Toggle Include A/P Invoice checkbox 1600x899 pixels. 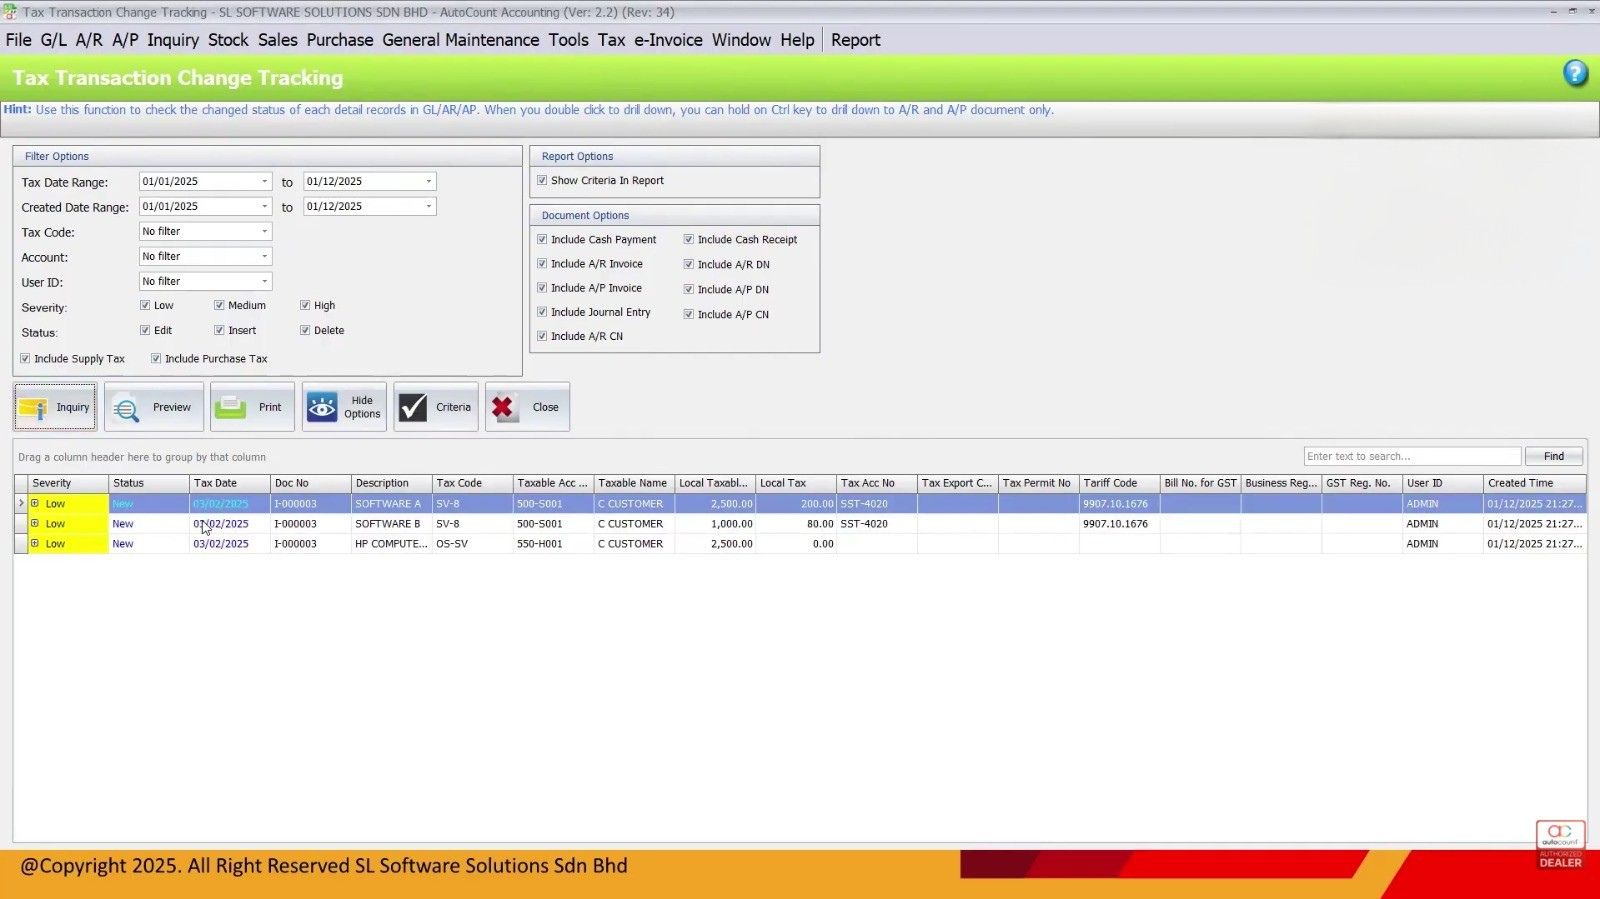542,287
